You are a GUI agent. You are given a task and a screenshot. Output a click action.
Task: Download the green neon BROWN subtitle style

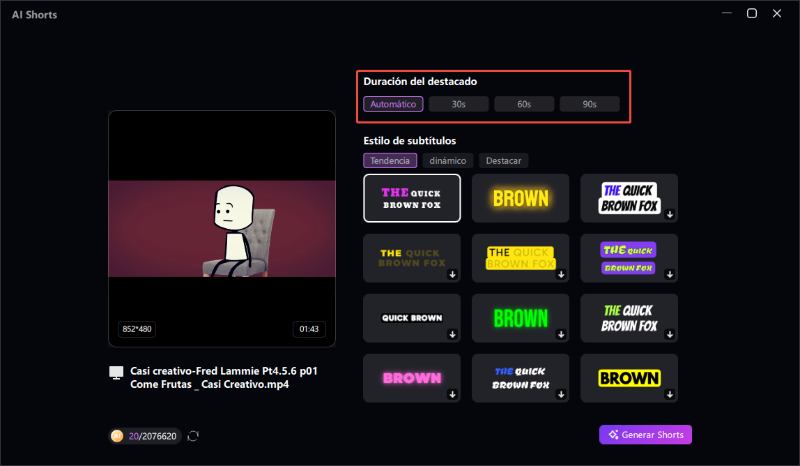(x=561, y=334)
